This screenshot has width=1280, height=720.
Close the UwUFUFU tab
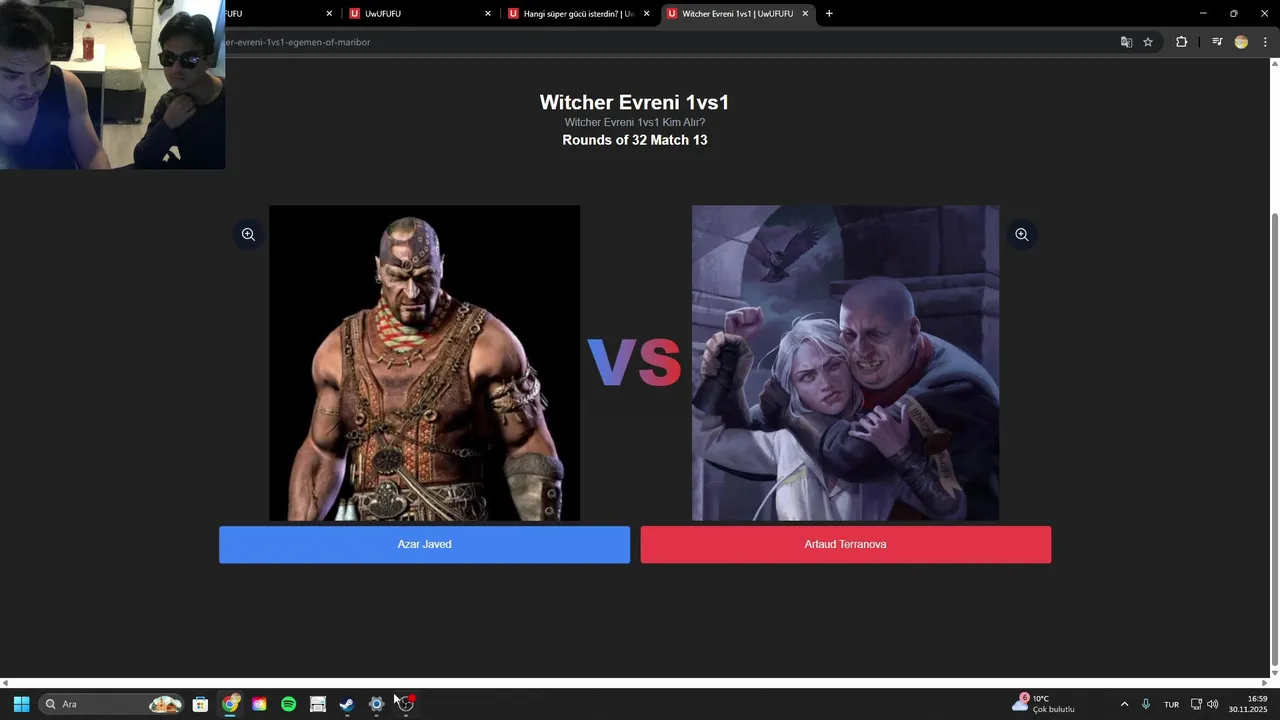[x=488, y=14]
